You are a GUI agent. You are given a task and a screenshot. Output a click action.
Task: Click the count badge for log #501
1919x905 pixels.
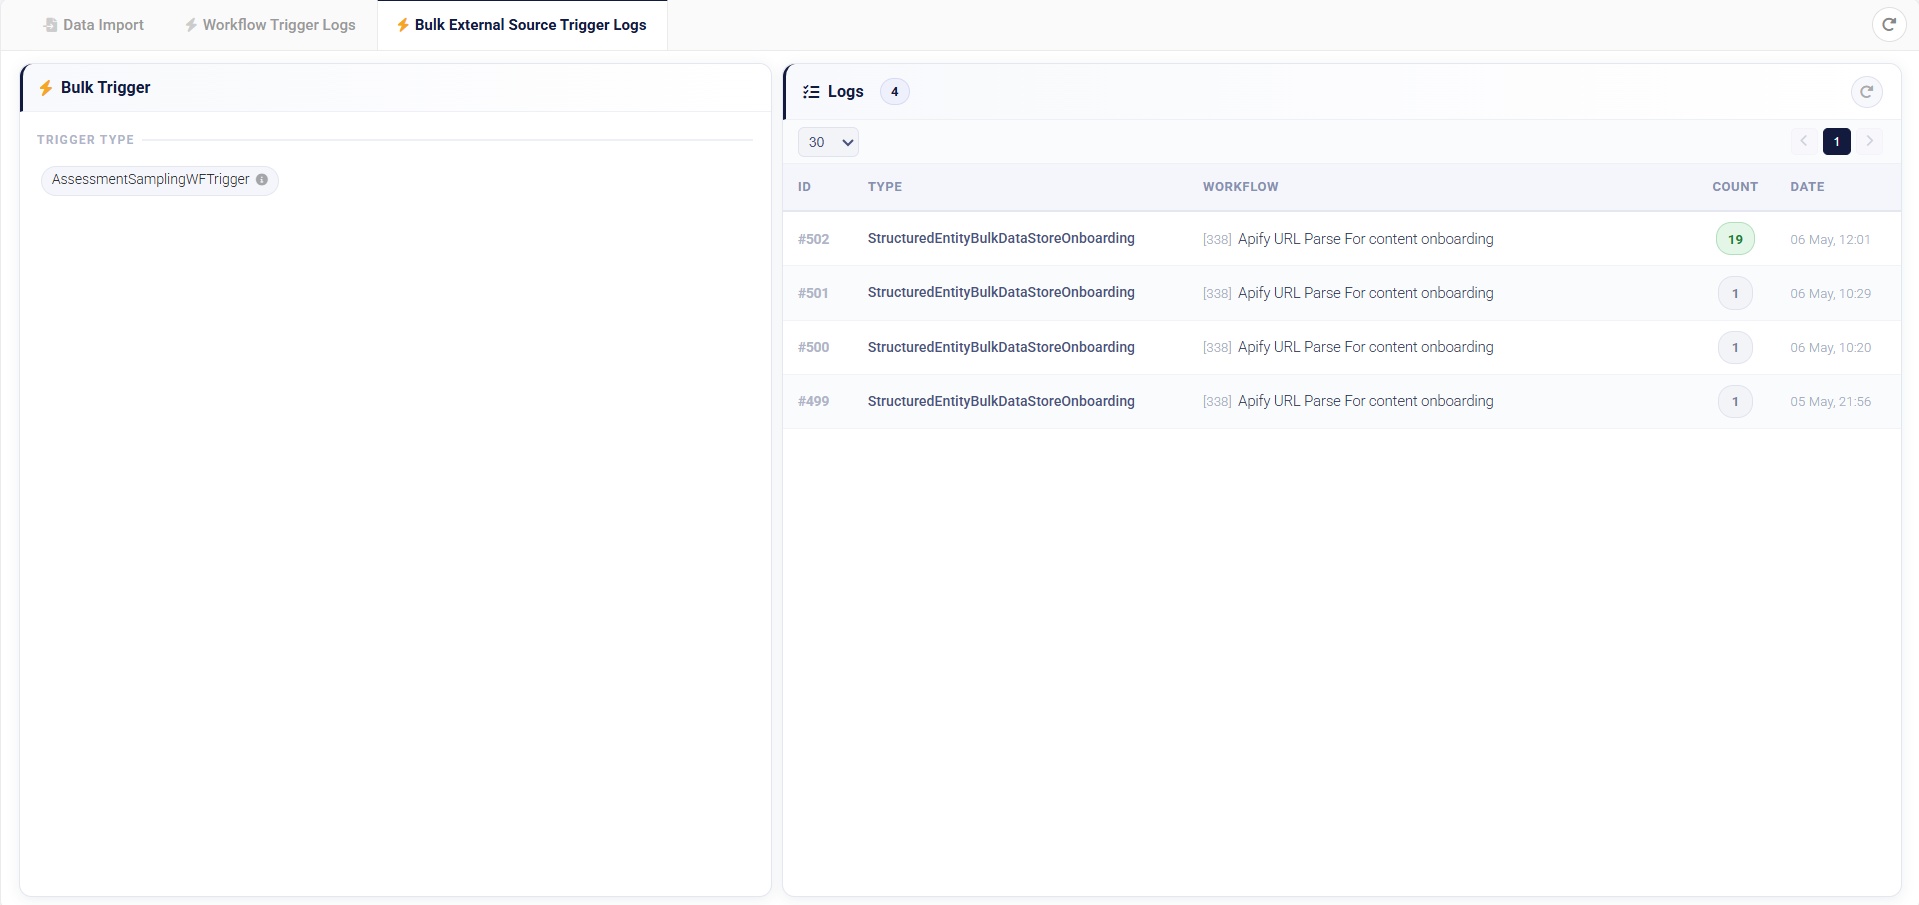coord(1736,293)
